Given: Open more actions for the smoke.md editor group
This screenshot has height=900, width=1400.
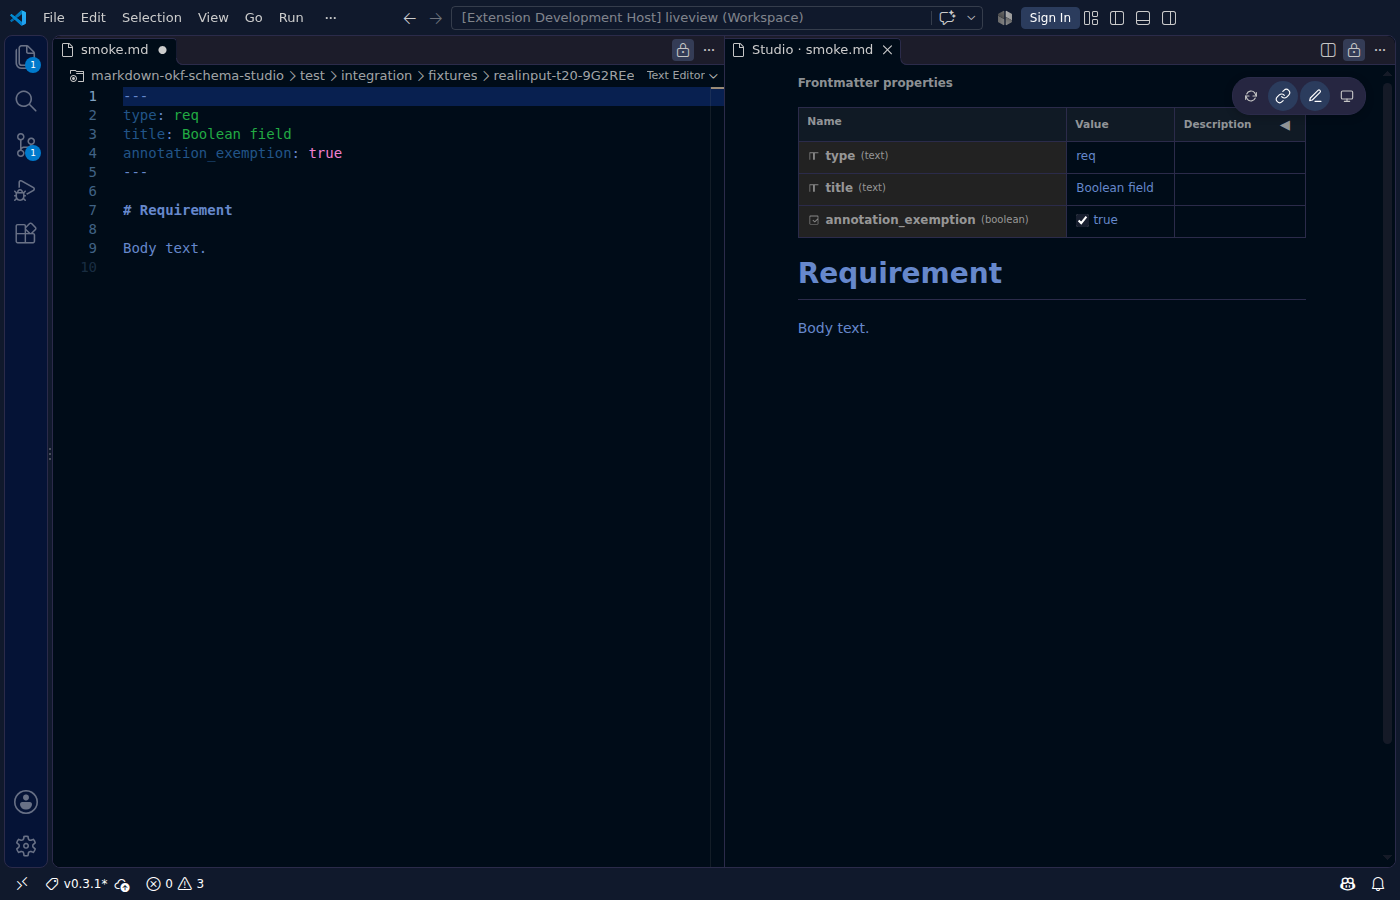Looking at the screenshot, I should point(709,50).
